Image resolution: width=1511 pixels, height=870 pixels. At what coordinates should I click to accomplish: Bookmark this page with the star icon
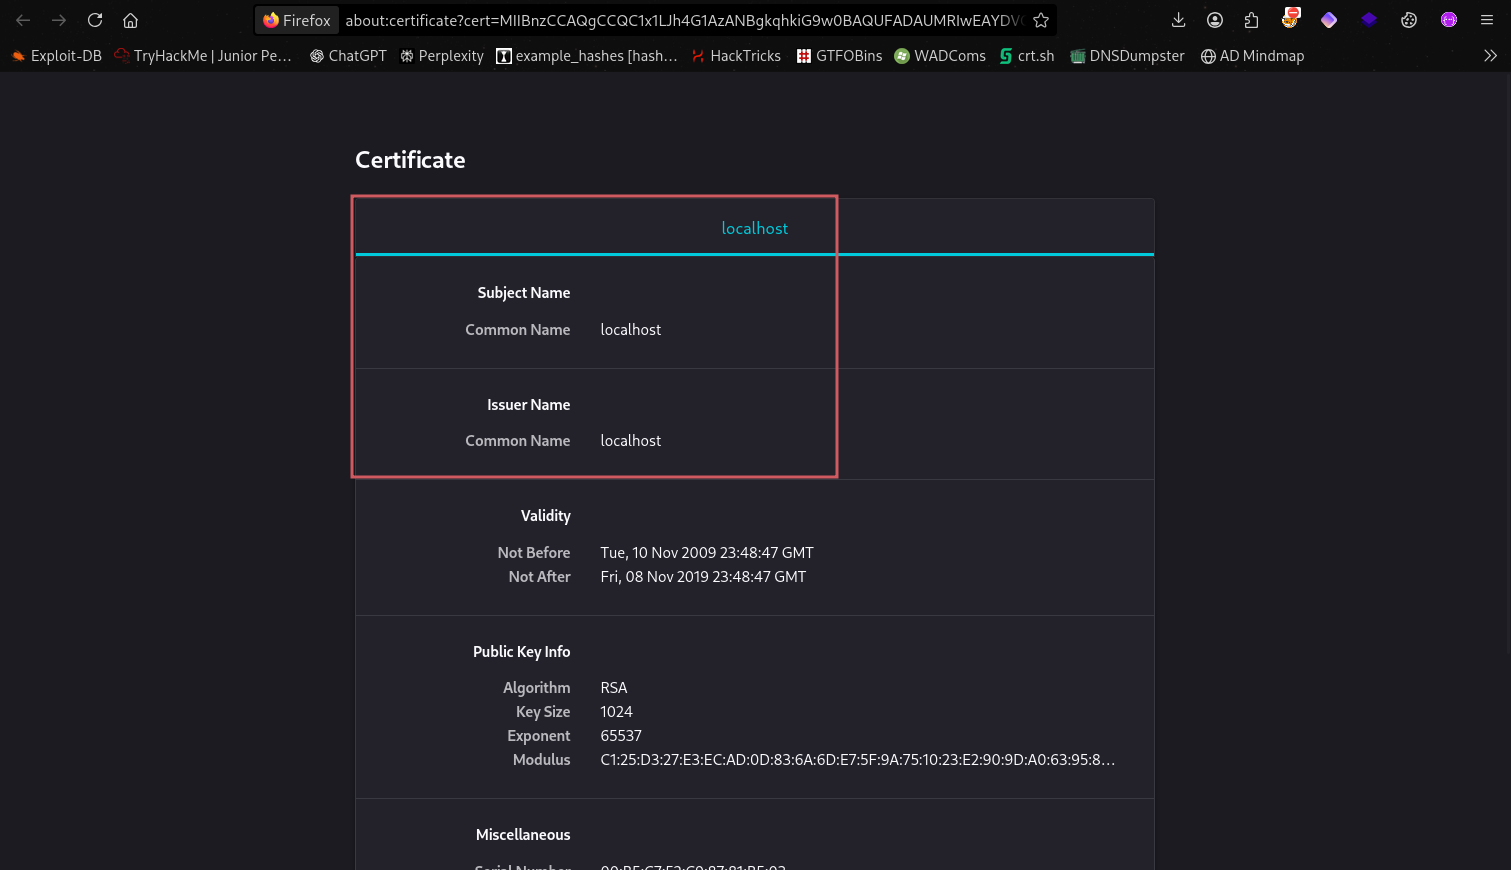pyautogui.click(x=1041, y=20)
